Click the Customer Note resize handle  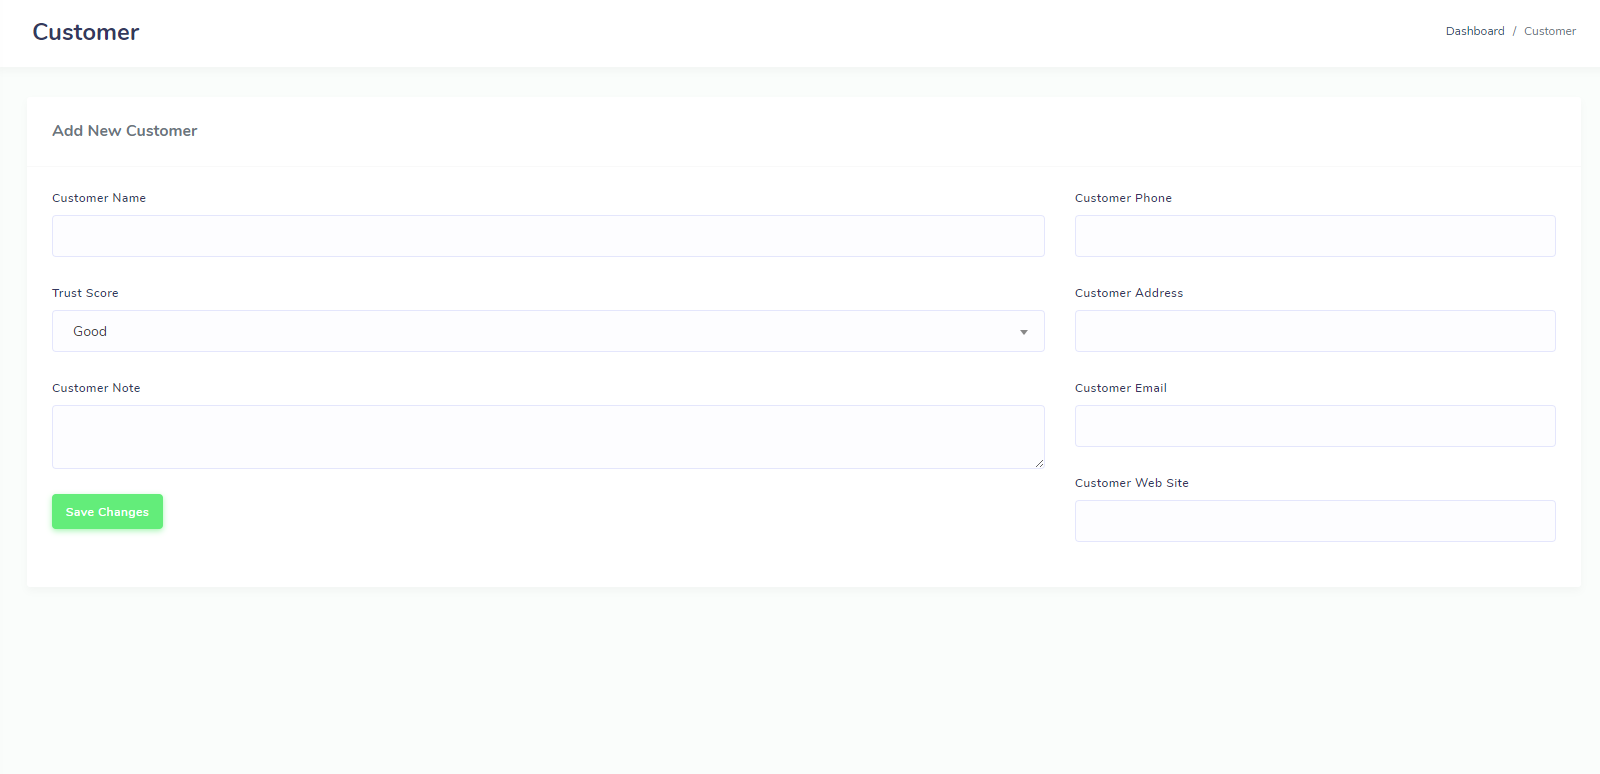pos(1039,463)
